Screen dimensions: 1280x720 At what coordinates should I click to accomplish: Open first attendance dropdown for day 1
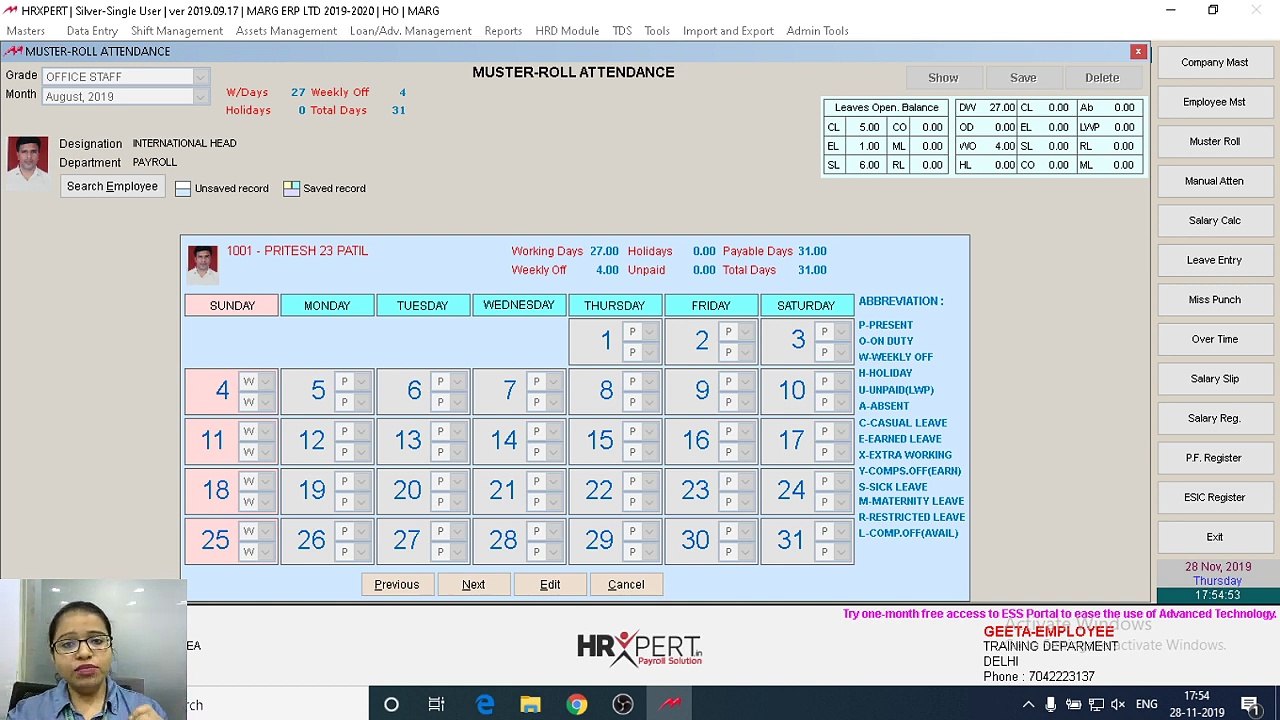coord(650,332)
